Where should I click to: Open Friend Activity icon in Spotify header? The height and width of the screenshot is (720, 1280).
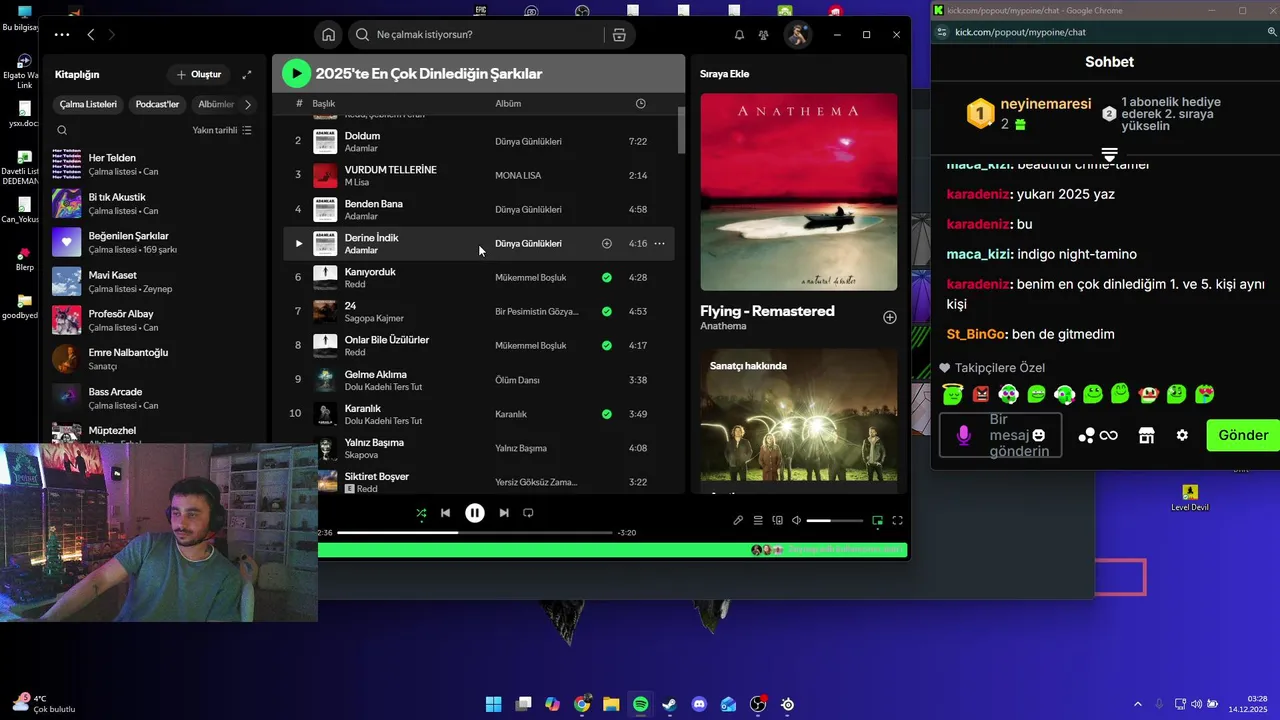(764, 35)
